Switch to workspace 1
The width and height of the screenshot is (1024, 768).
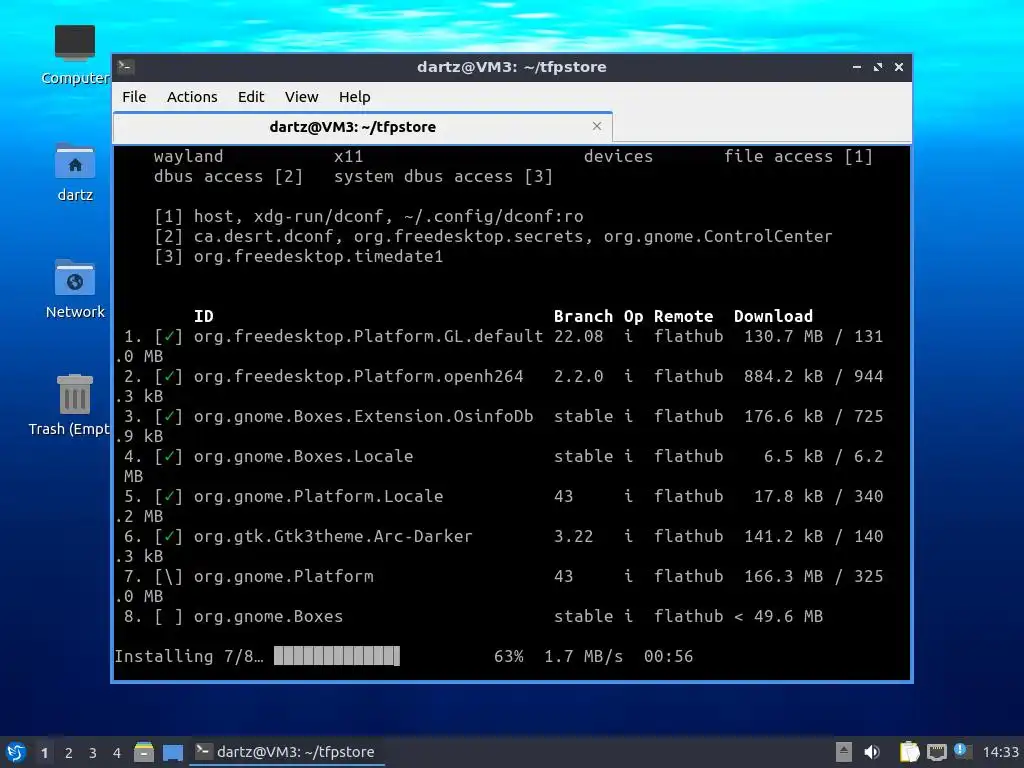point(44,753)
